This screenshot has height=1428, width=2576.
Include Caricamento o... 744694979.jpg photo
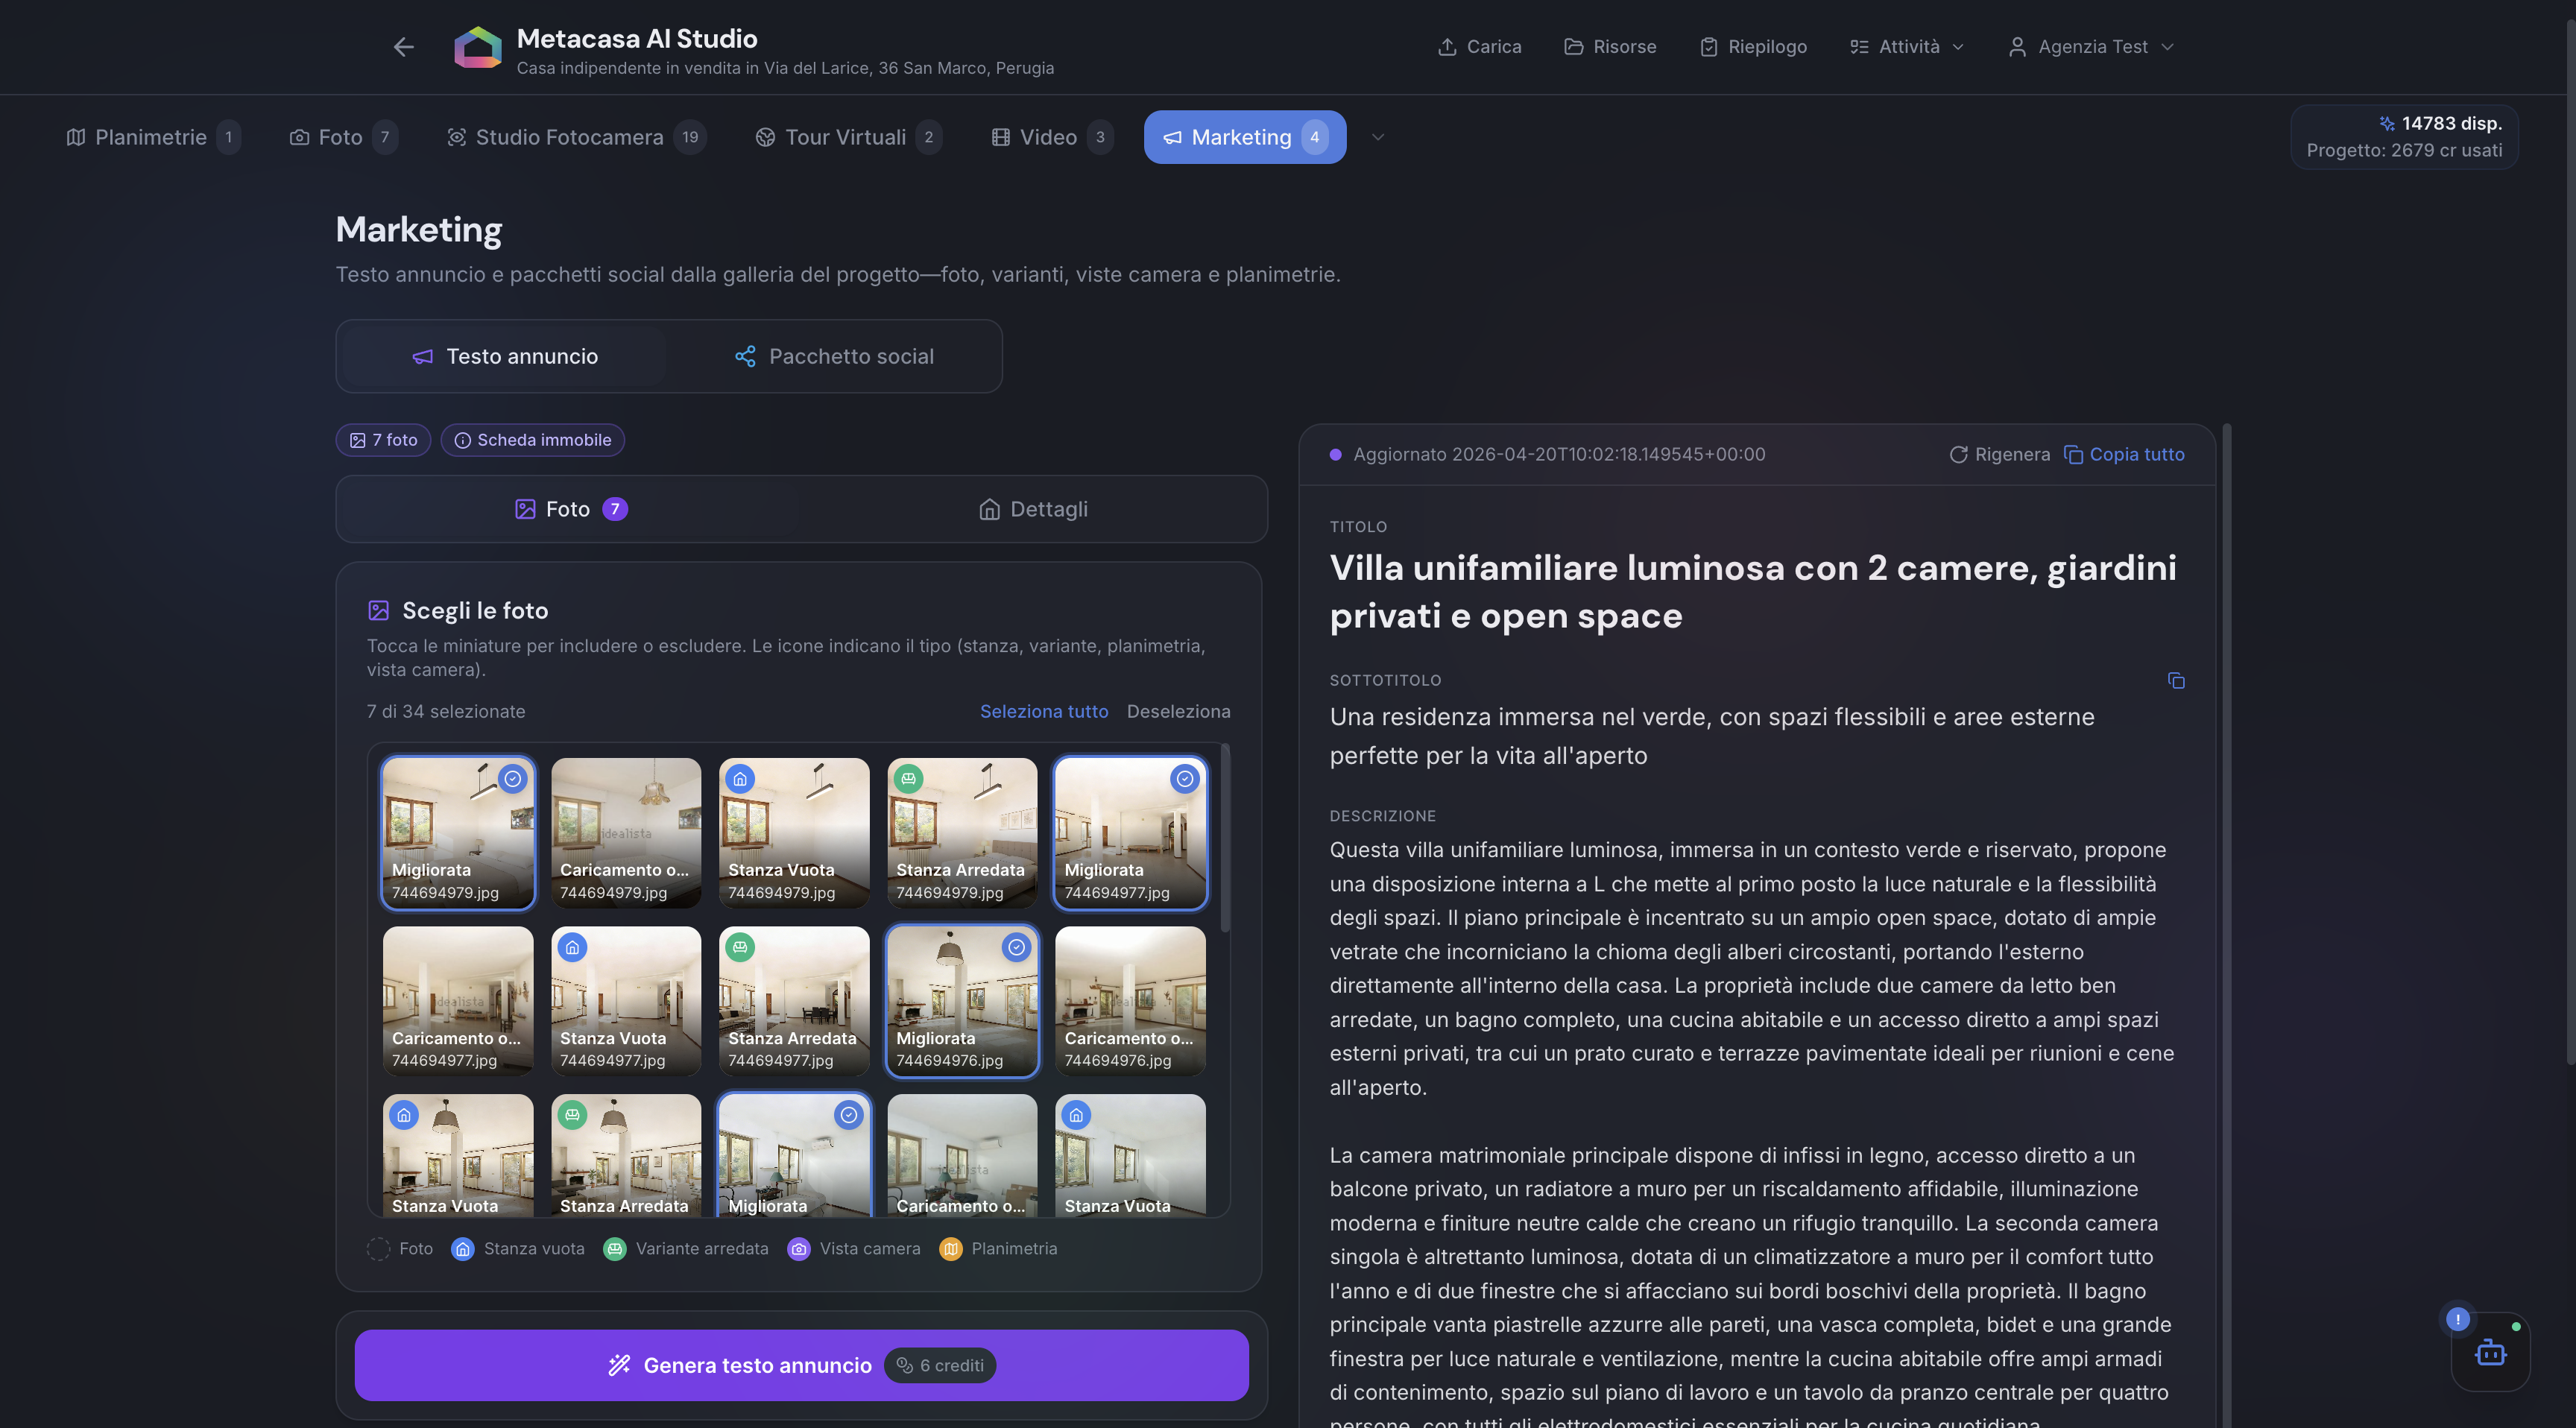tap(626, 832)
